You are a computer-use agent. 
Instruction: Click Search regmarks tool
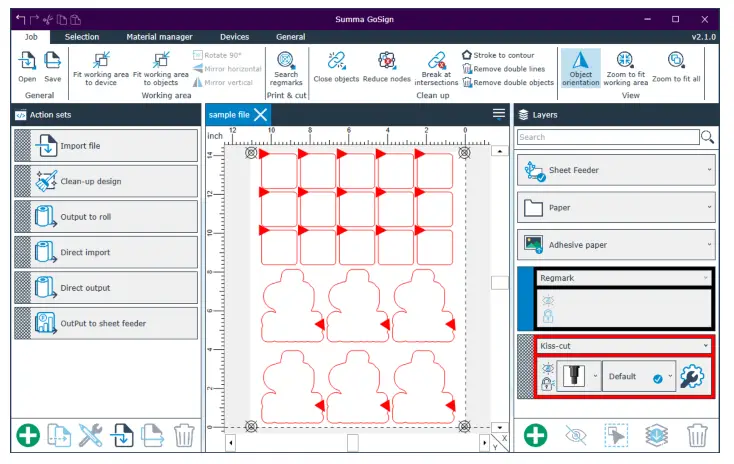(x=286, y=69)
